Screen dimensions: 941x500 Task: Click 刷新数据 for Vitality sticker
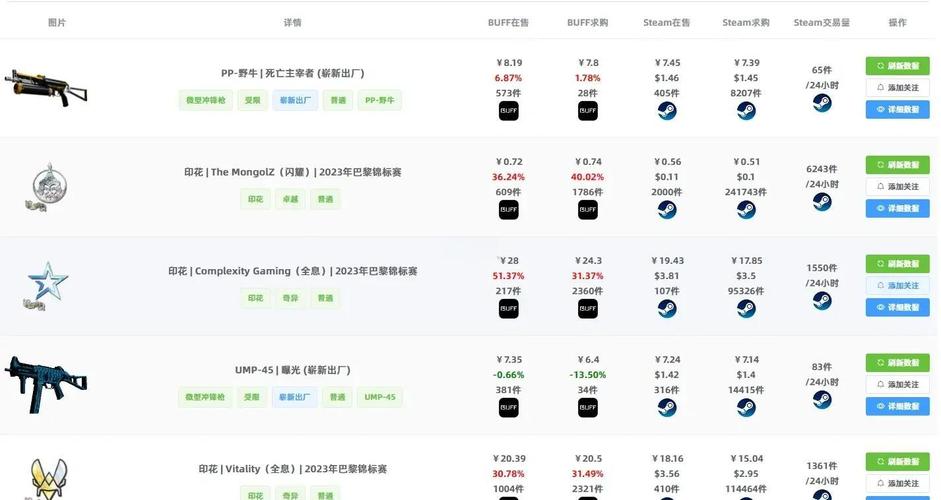click(897, 462)
